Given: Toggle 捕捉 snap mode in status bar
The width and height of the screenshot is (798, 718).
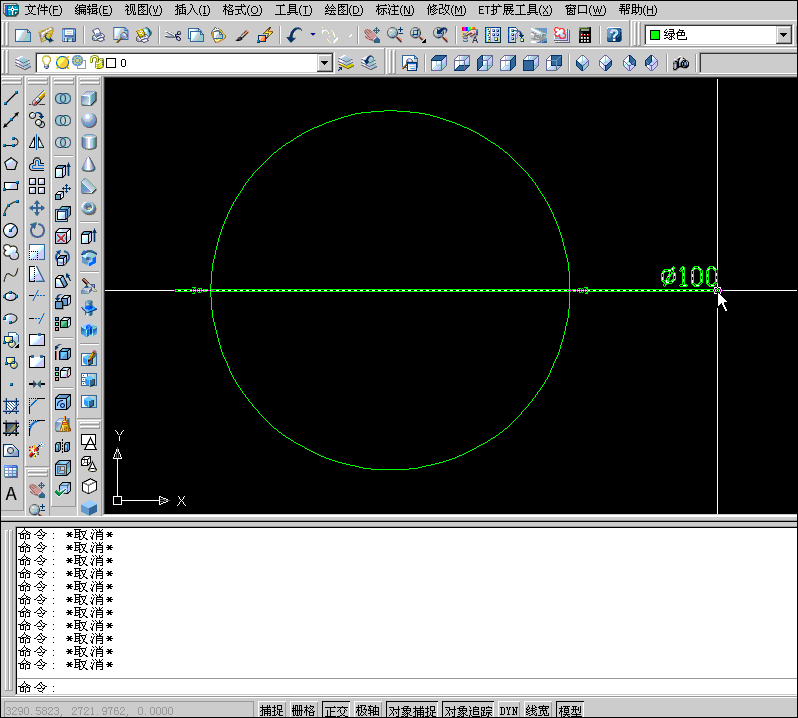Looking at the screenshot, I should pos(271,710).
